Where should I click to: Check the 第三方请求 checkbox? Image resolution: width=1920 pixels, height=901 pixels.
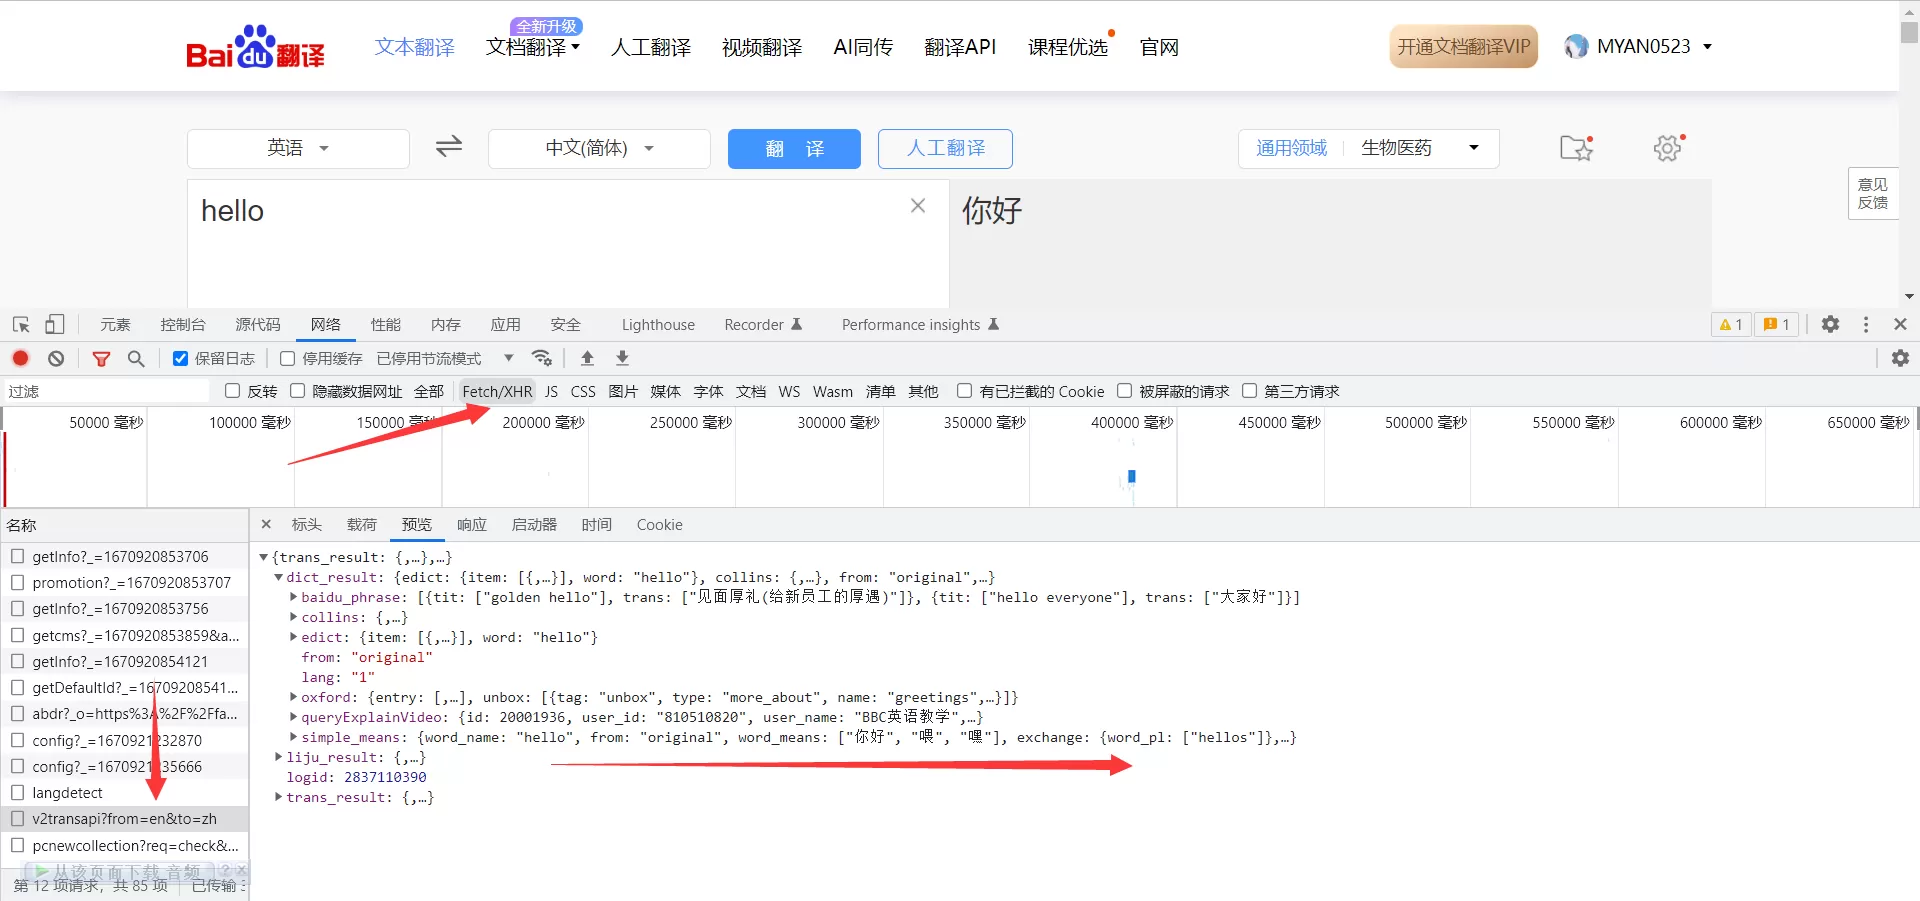[x=1249, y=391]
